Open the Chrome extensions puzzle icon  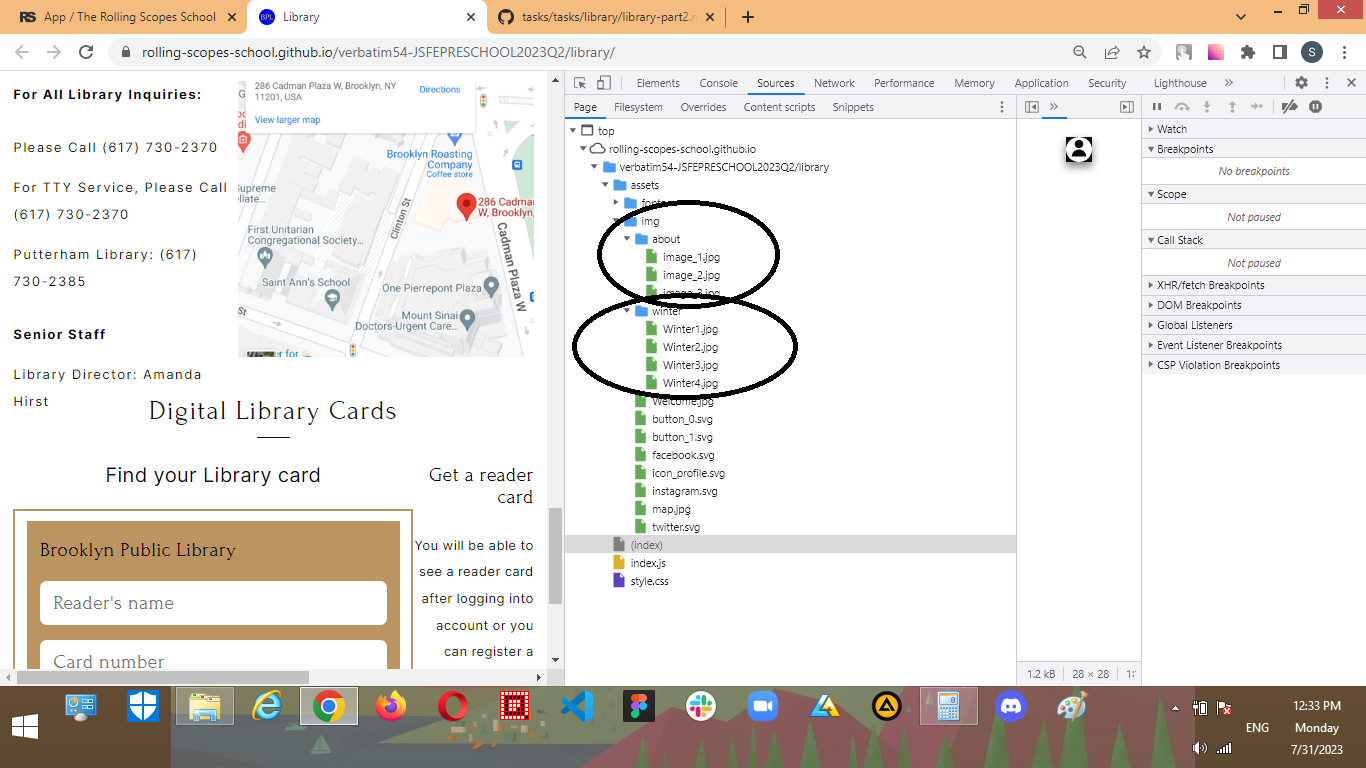(x=1247, y=52)
